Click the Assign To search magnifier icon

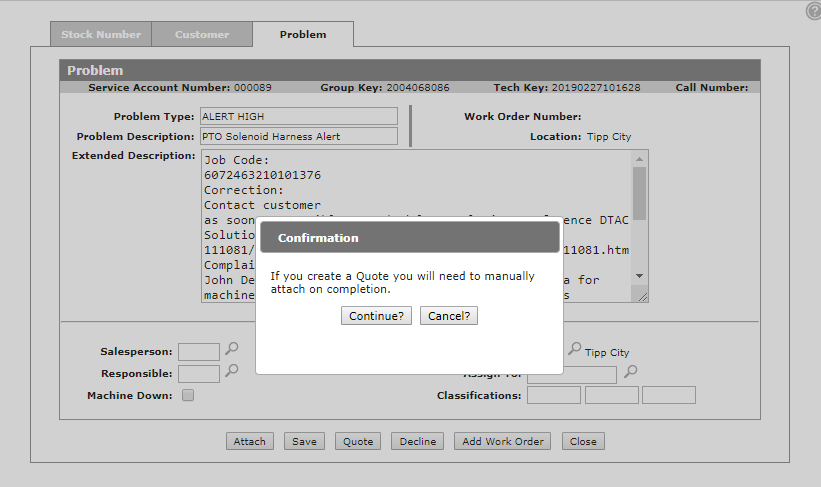tap(630, 372)
